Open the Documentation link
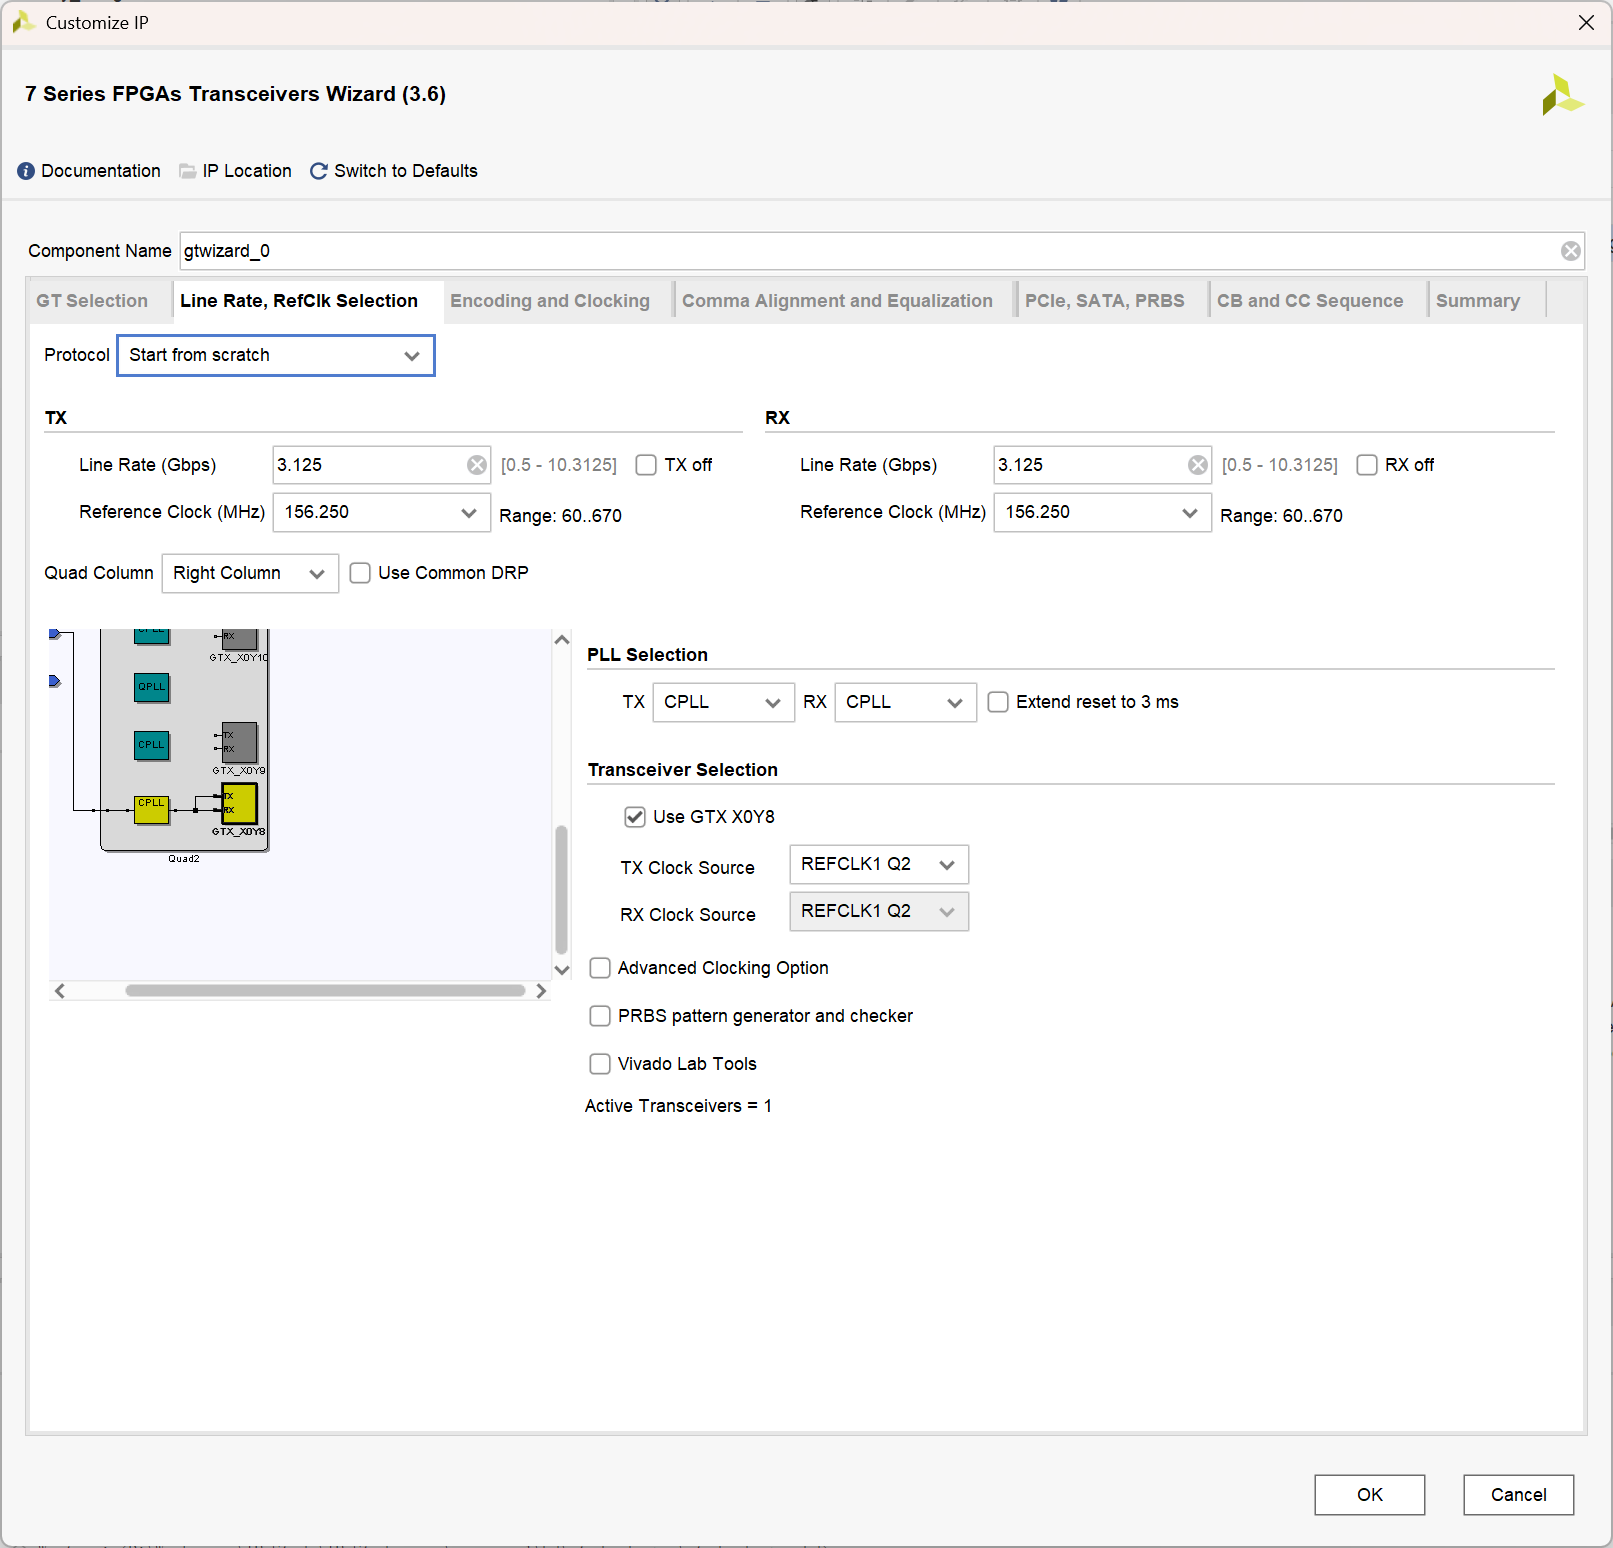The width and height of the screenshot is (1613, 1548). point(101,171)
